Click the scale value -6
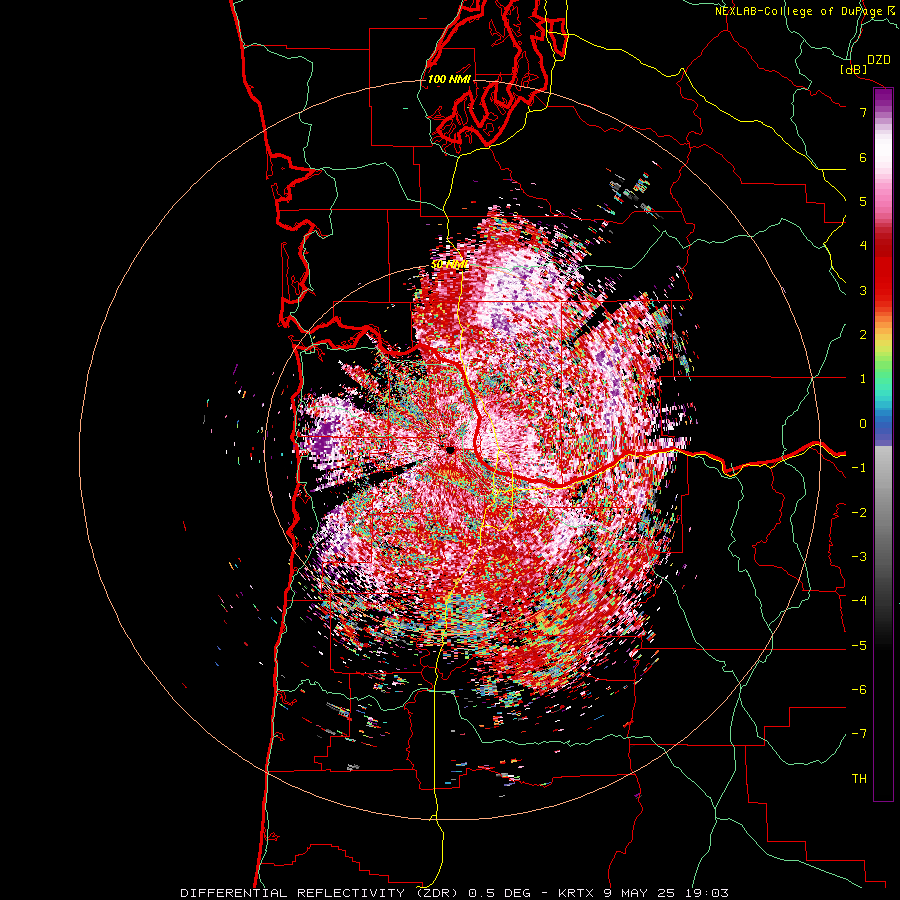900x900 pixels. pyautogui.click(x=859, y=690)
